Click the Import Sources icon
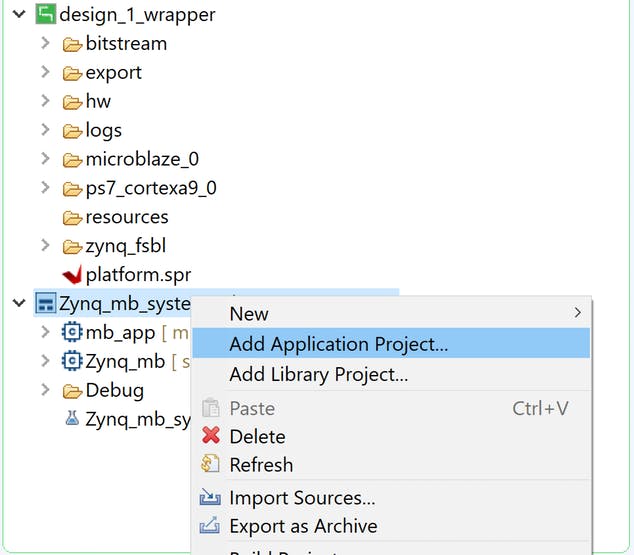Image resolution: width=634 pixels, height=555 pixels. tap(211, 497)
